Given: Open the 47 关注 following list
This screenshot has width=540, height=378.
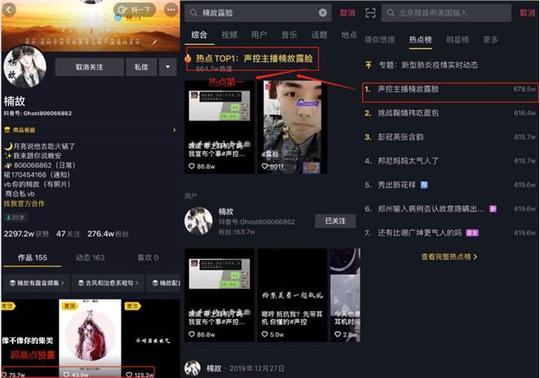Looking at the screenshot, I should coord(68,234).
